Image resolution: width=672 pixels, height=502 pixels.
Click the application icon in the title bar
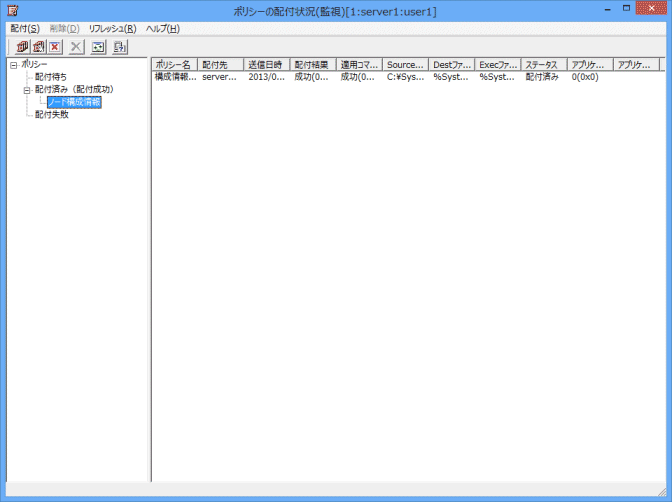point(12,10)
